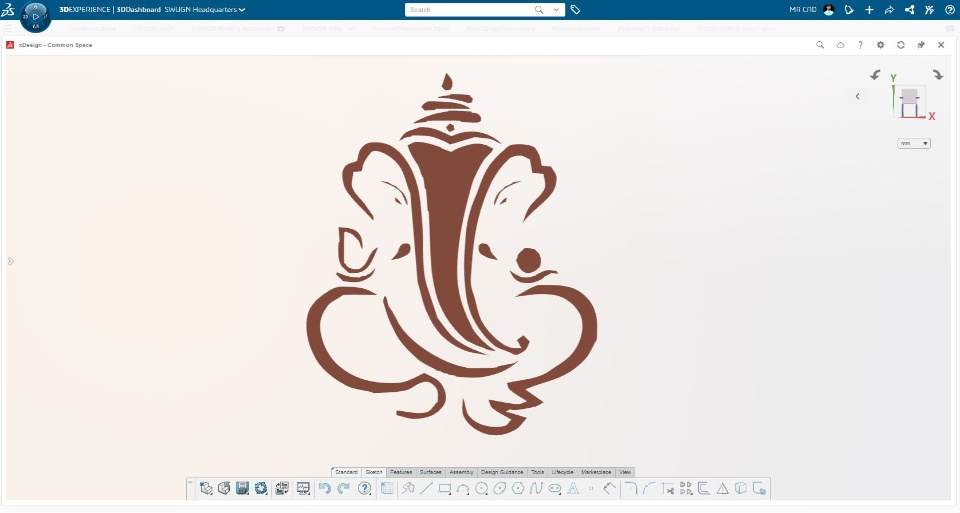
Task: Click the plus Add icon in top bar
Action: pos(869,10)
